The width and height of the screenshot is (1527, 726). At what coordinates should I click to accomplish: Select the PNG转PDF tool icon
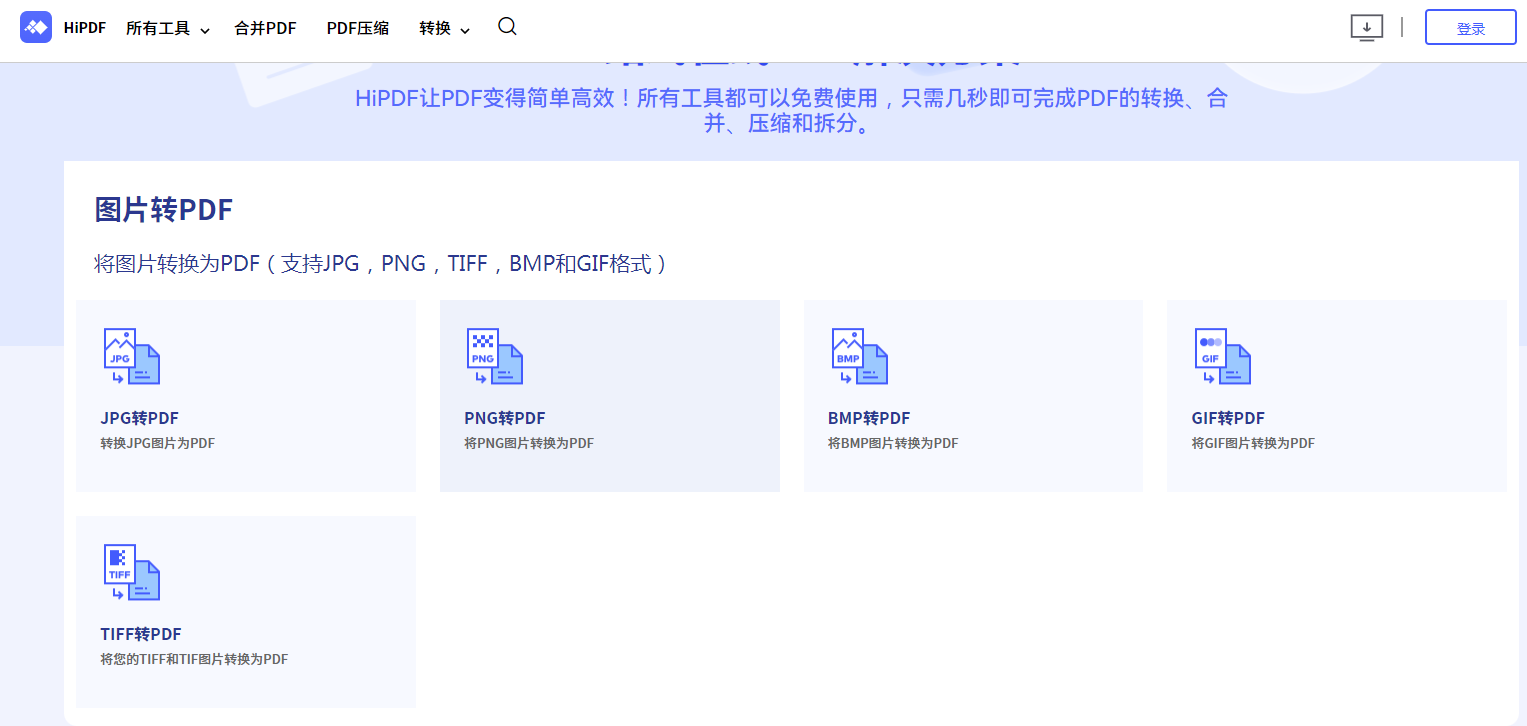(x=494, y=356)
